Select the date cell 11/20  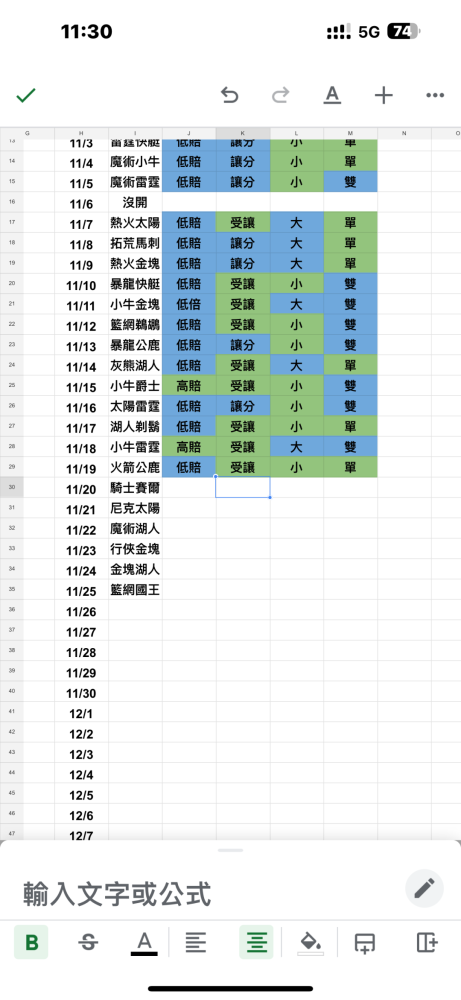82,489
